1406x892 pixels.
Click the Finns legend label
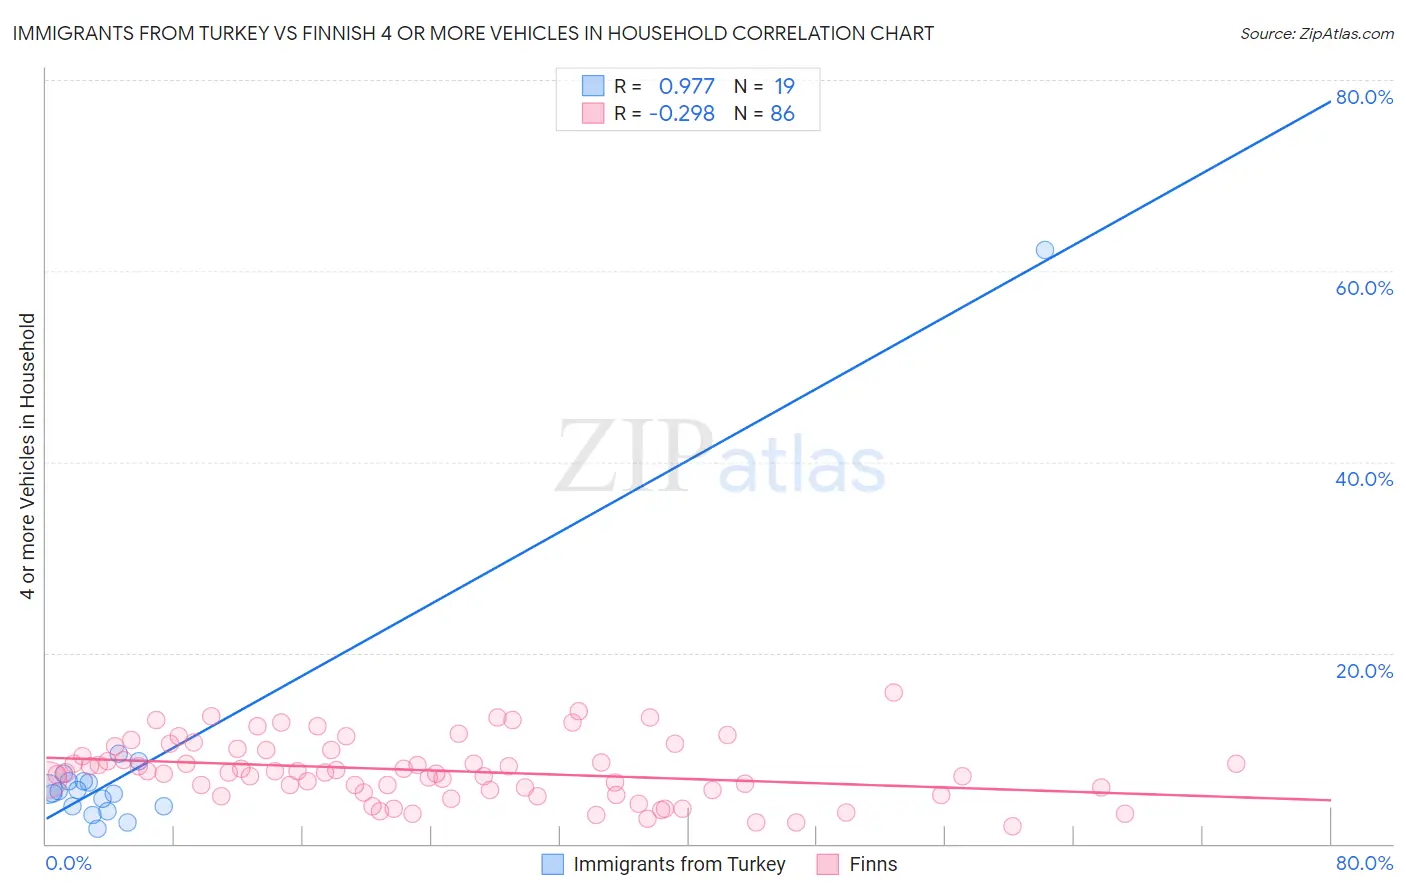point(873,864)
